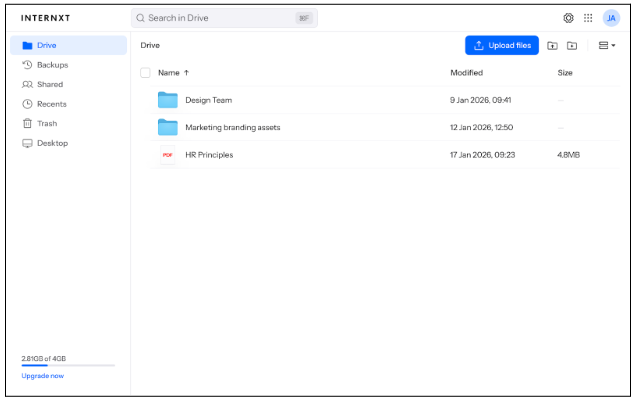Toggle the select all files checkbox
The height and width of the screenshot is (402, 635).
[x=145, y=73]
